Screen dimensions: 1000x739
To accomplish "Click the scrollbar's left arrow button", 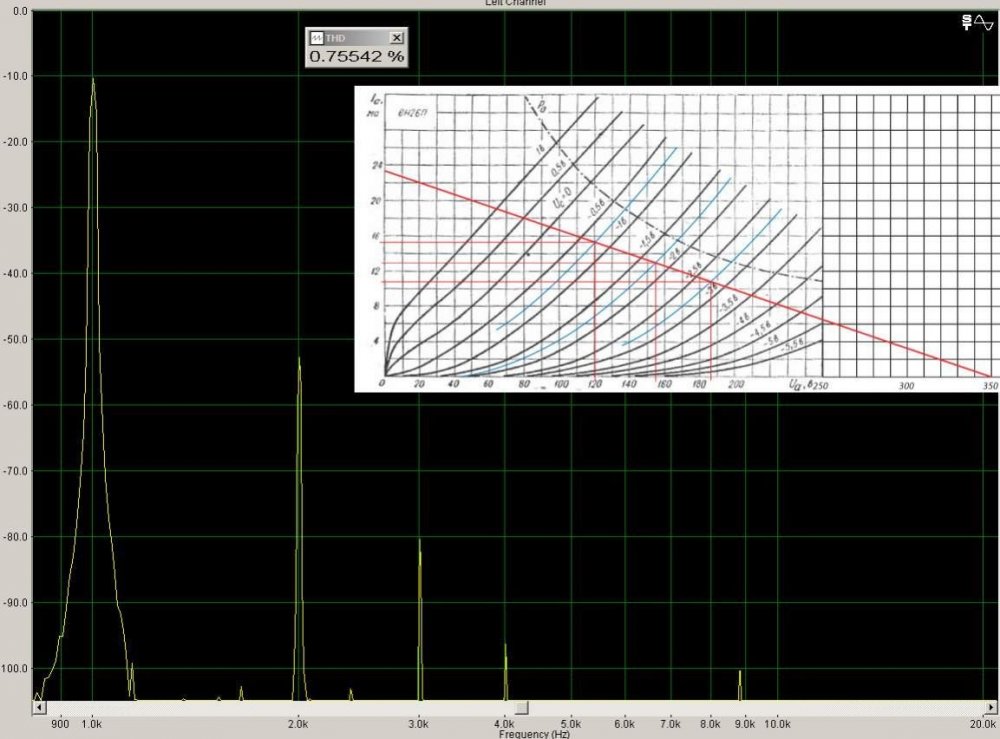I will tap(38, 708).
